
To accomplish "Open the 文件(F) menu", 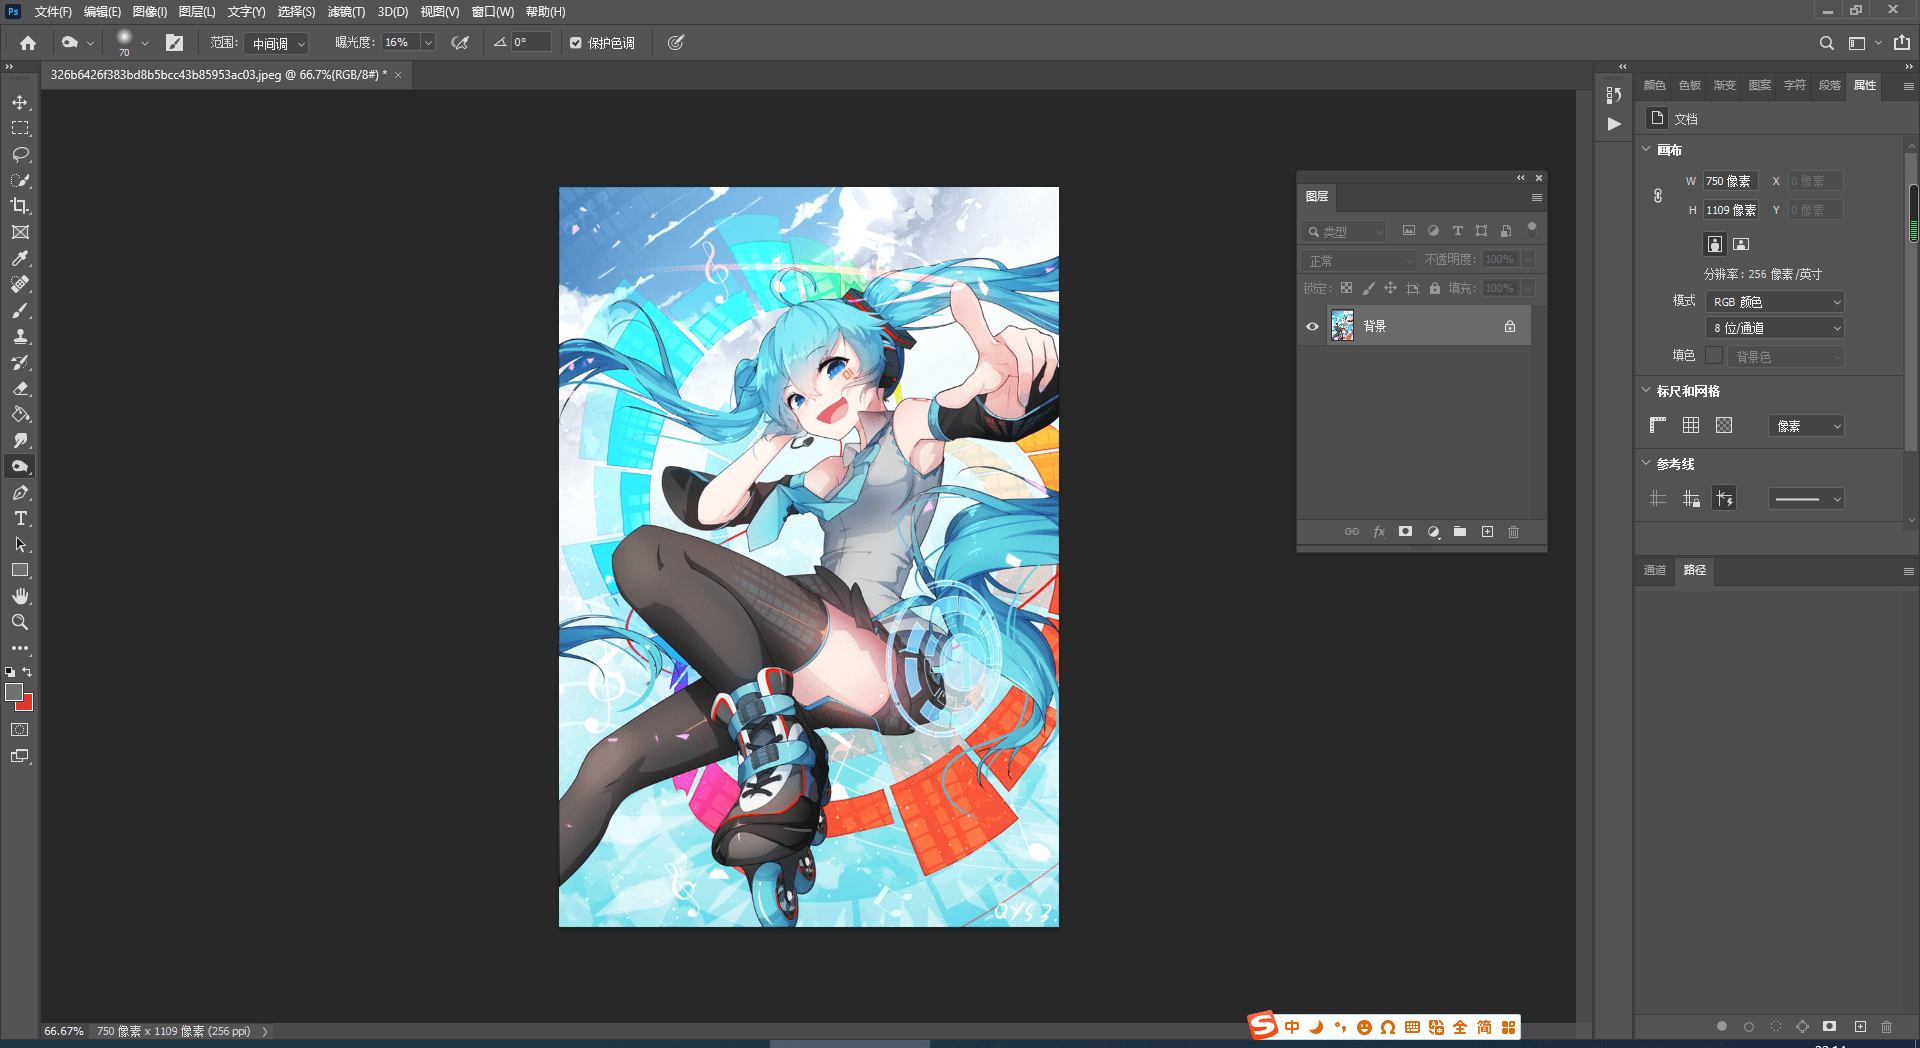I will click(x=53, y=12).
